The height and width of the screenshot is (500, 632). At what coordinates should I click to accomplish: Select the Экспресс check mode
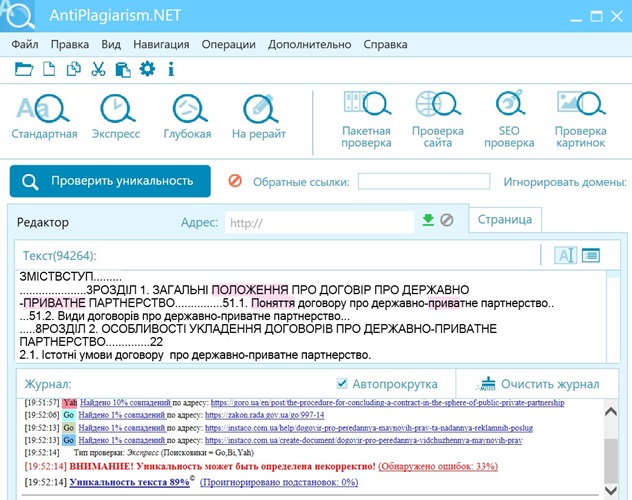pos(116,116)
